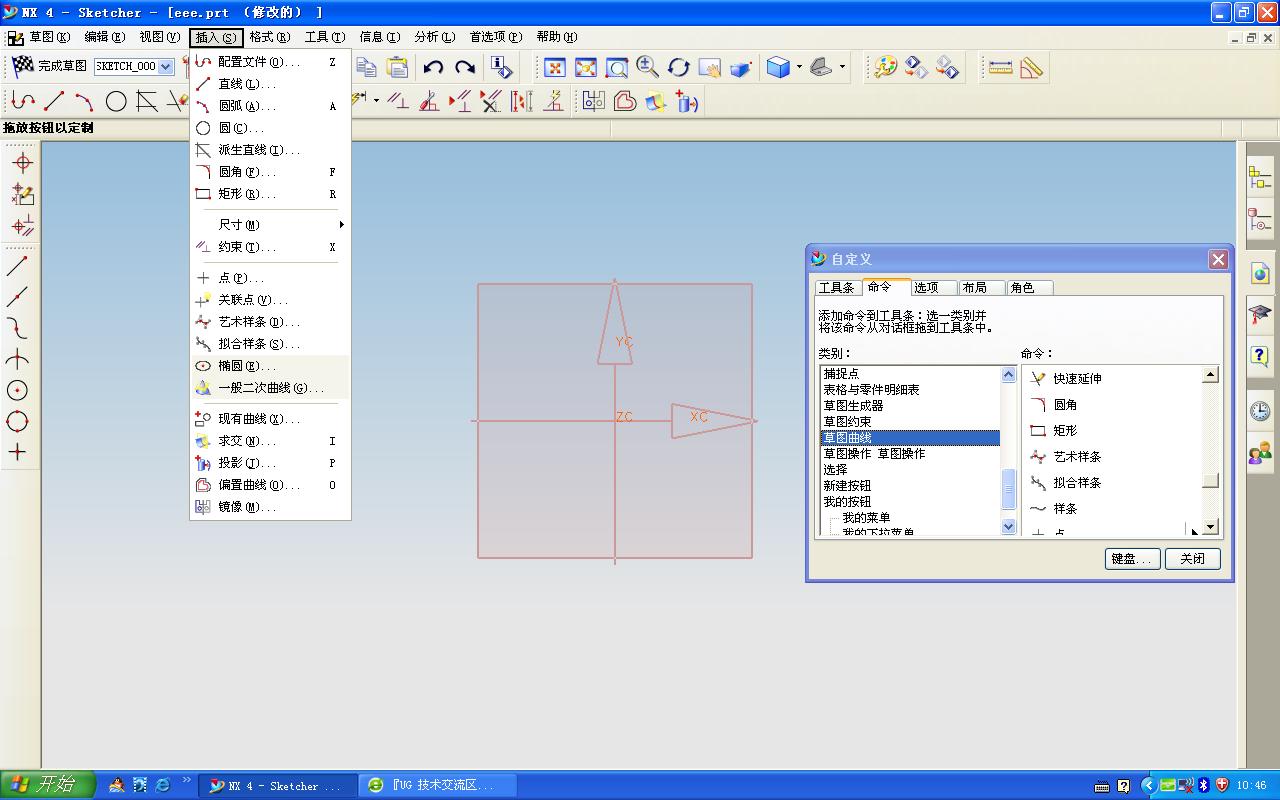Open the Internet Explorer icon on right sidebar

click(x=1260, y=272)
